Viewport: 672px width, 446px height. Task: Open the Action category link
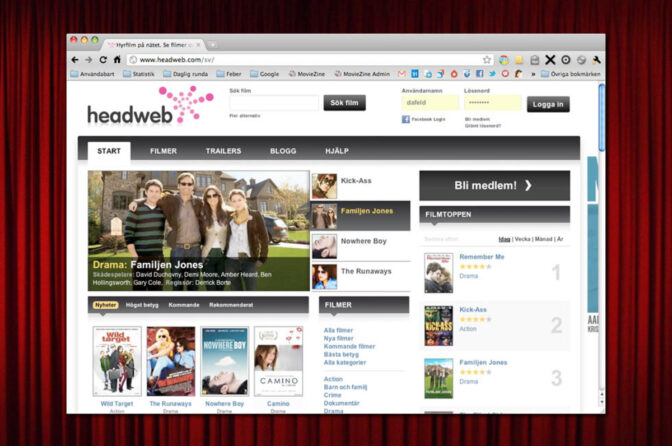pos(333,379)
